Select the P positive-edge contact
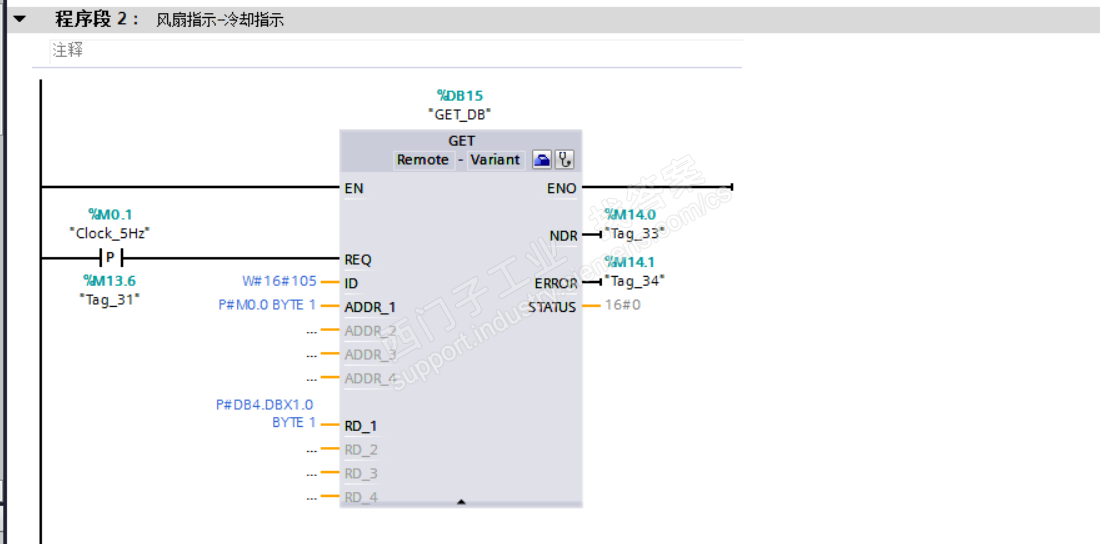1100x544 pixels. coord(110,259)
